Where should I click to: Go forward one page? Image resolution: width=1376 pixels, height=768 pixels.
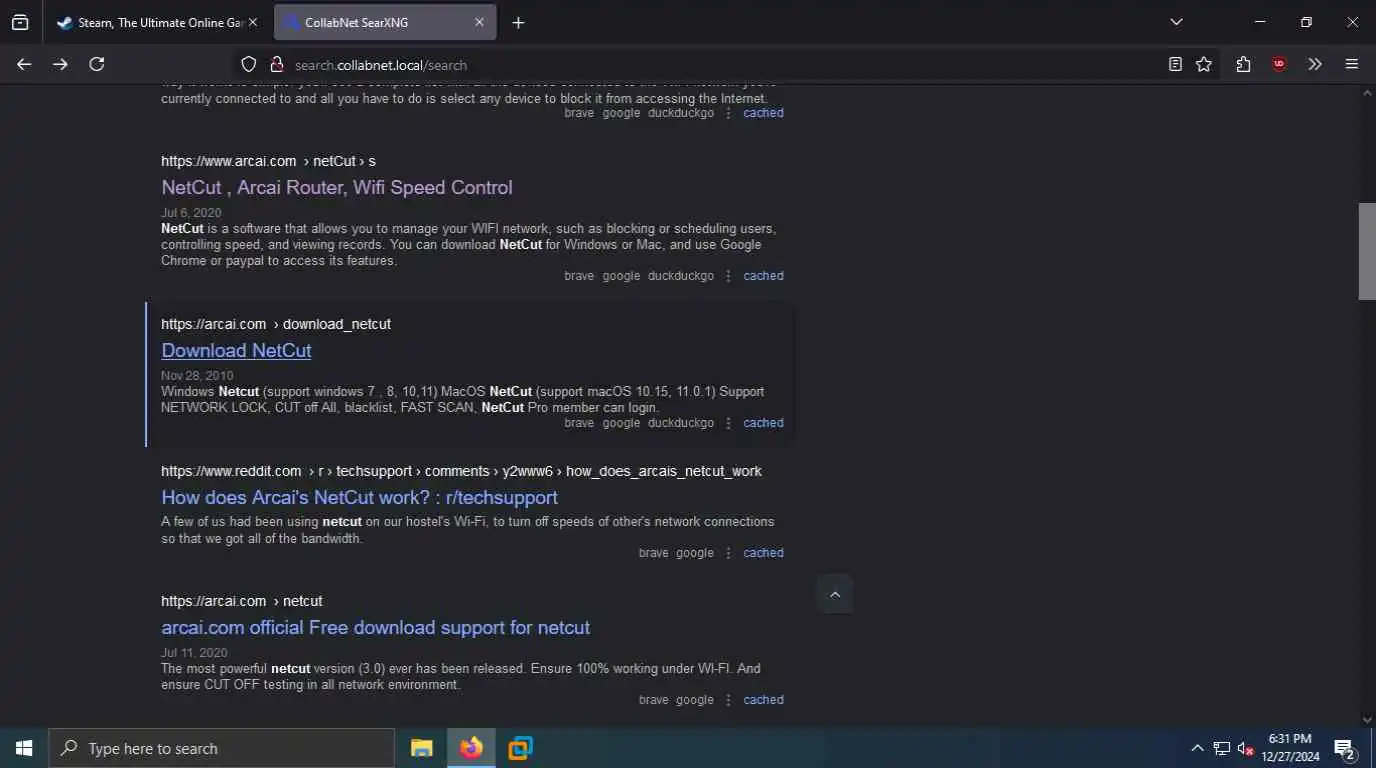(x=60, y=64)
